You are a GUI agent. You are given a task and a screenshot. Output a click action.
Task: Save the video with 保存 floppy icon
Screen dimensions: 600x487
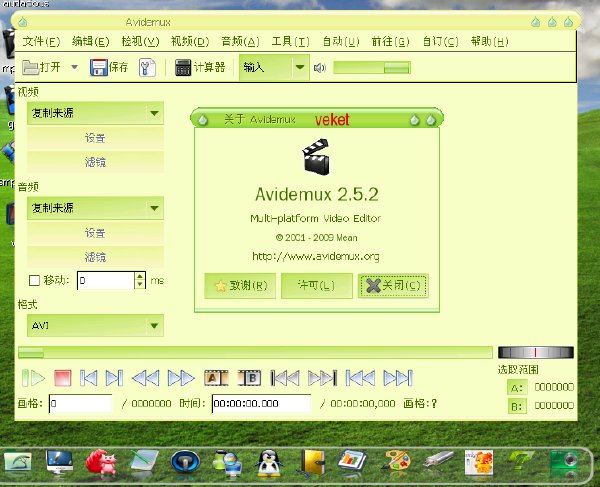pos(109,67)
